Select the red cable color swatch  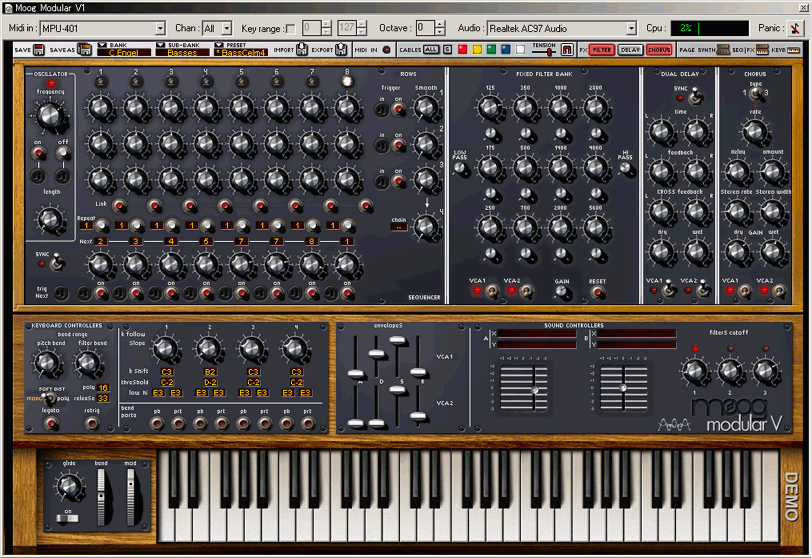point(462,50)
